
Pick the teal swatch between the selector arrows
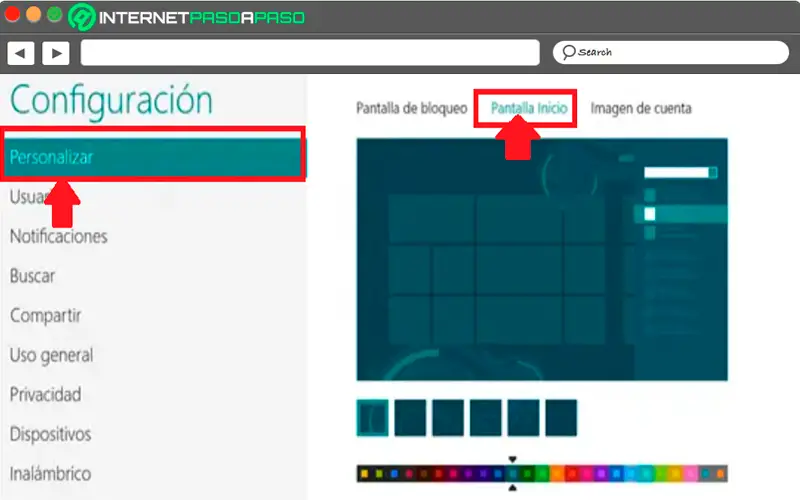click(x=513, y=474)
